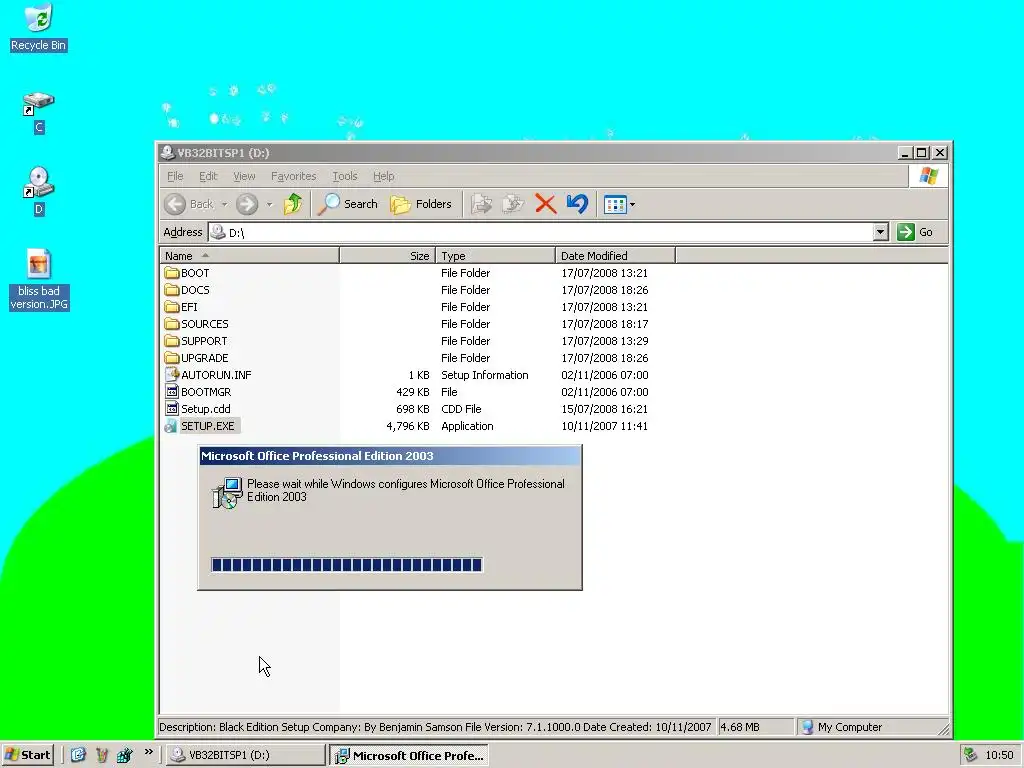The height and width of the screenshot is (768, 1024).
Task: Click the taskbar clock showing 10:50
Action: (x=999, y=755)
